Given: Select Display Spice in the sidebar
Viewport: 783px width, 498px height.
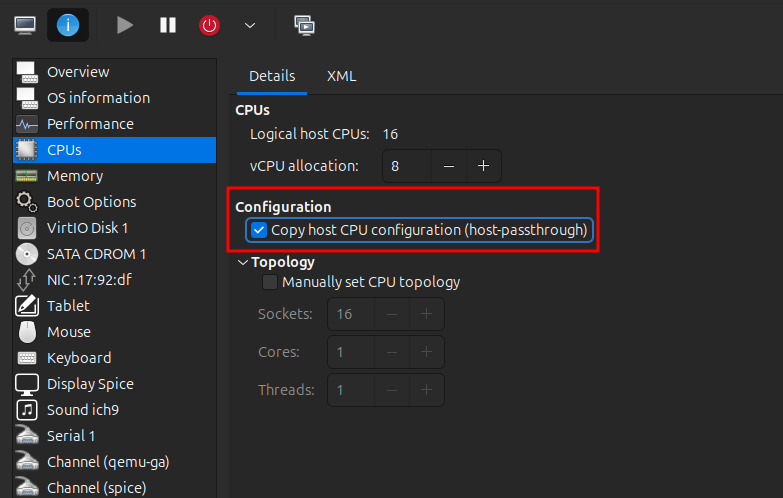Looking at the screenshot, I should [90, 384].
